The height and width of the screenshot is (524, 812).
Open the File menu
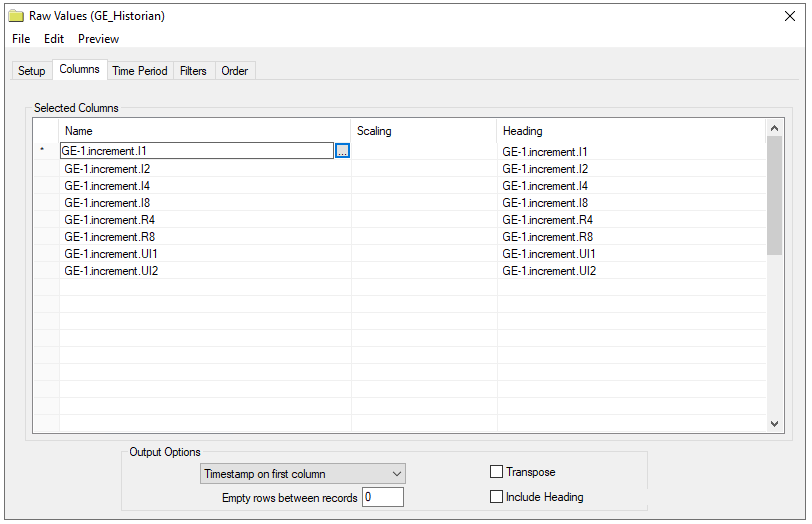[x=21, y=39]
